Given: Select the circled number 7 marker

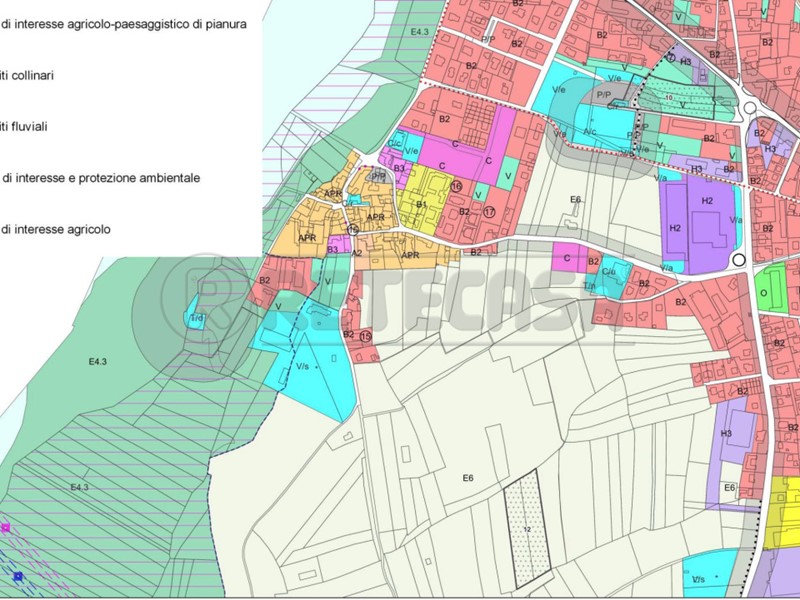Looking at the screenshot, I should tap(670, 58).
